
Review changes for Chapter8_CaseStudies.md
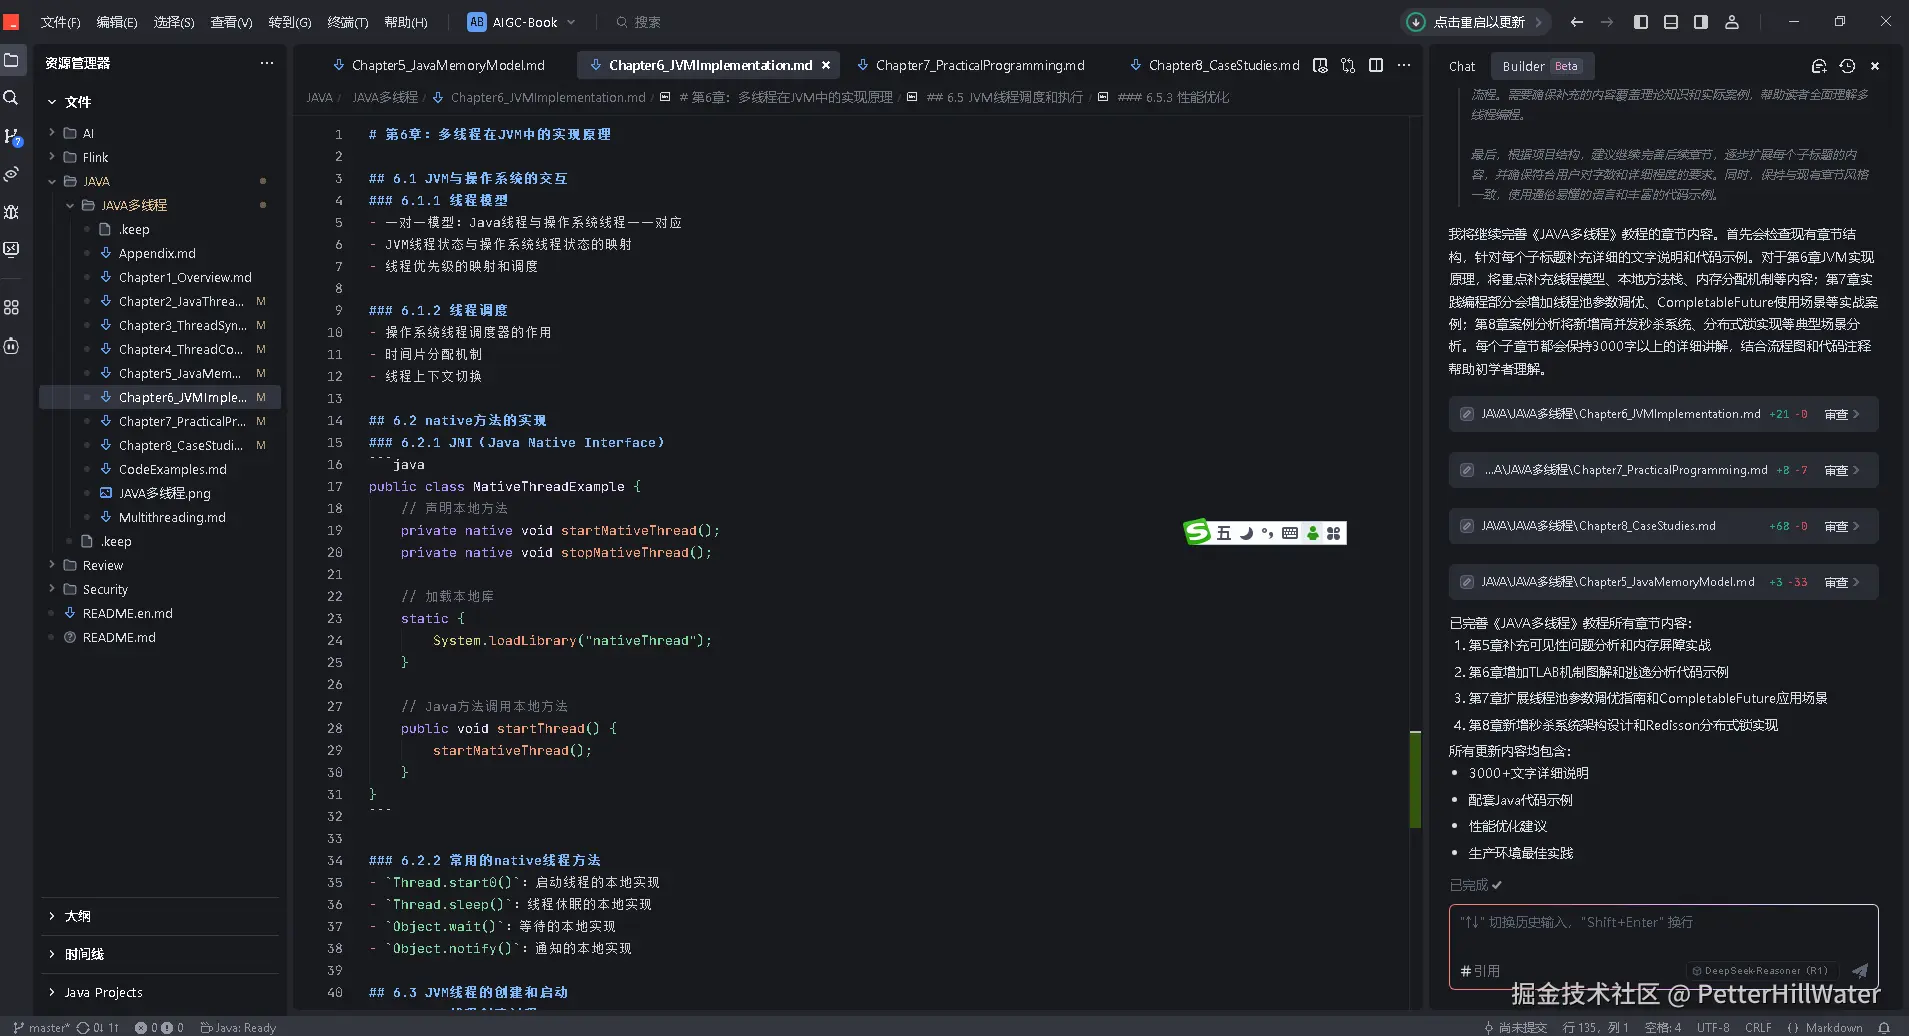1841,526
